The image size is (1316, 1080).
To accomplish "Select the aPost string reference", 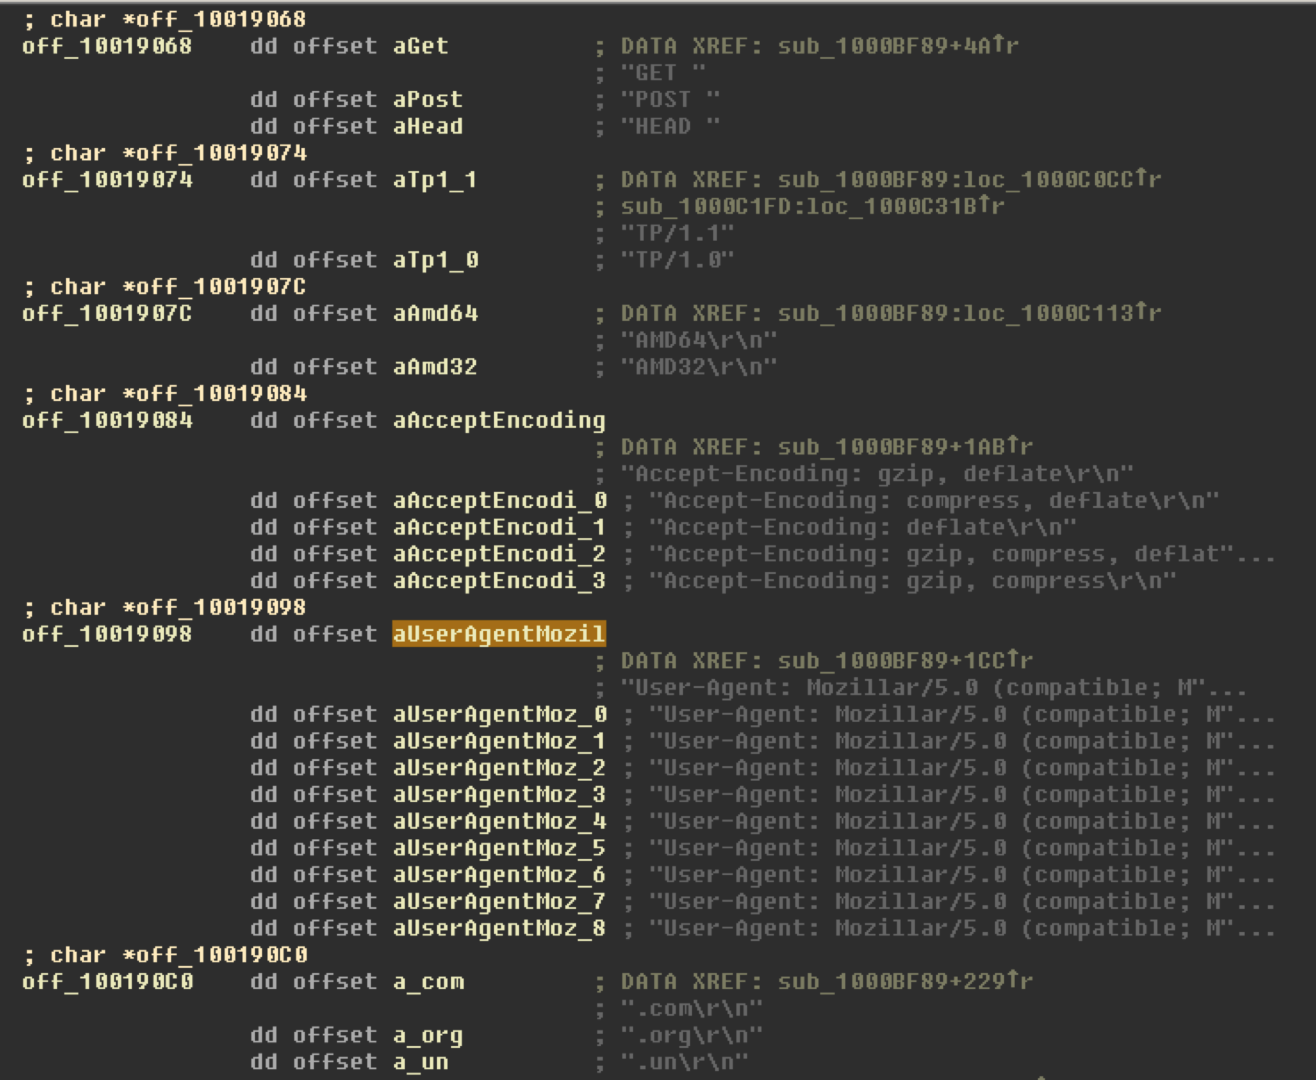I will (x=427, y=100).
